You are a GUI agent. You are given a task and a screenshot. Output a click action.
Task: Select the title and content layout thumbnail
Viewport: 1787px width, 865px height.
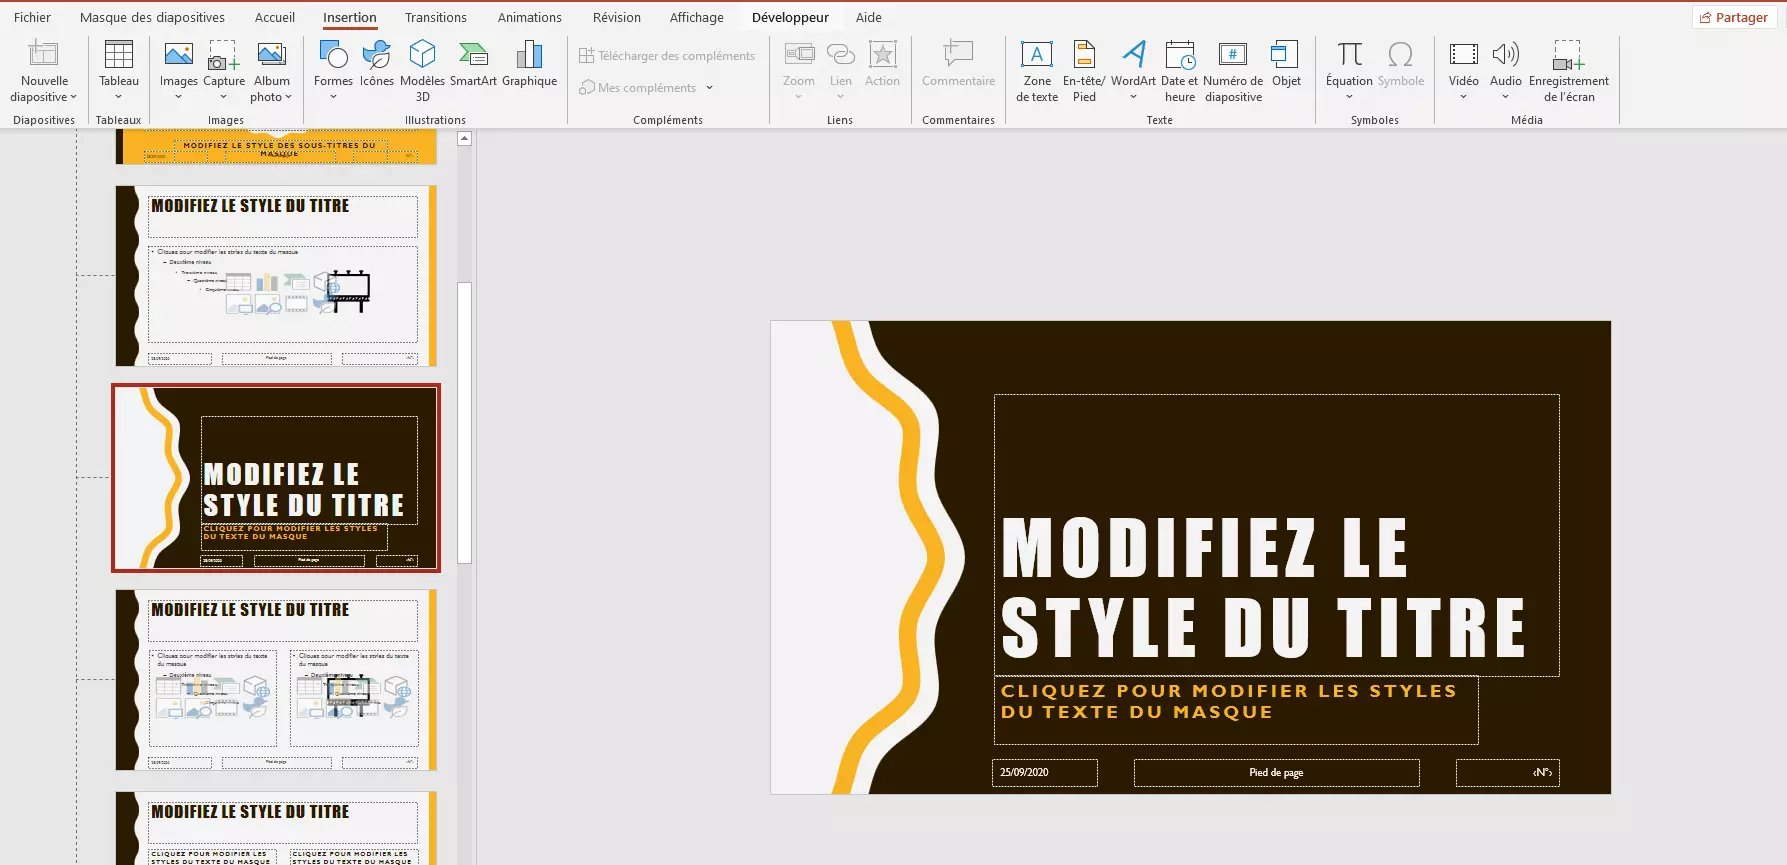(276, 276)
